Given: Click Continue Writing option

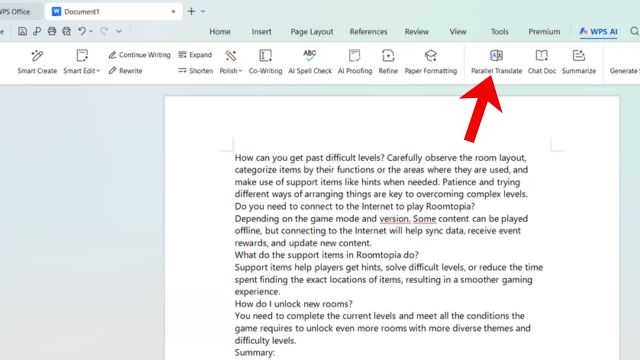Looking at the screenshot, I should click(x=140, y=55).
